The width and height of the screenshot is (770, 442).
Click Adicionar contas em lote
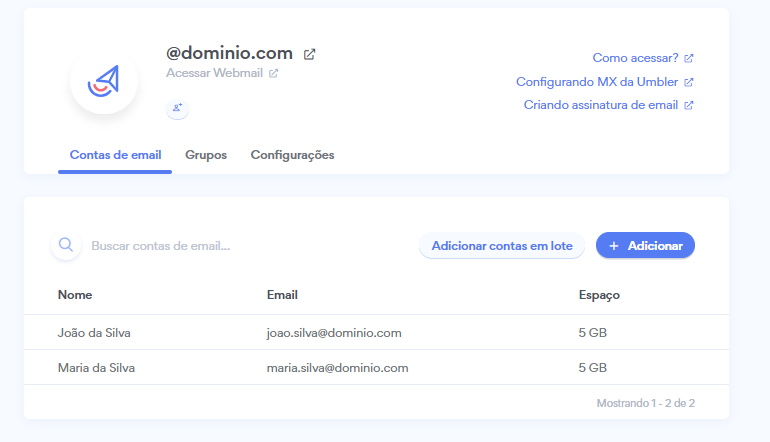(x=502, y=245)
